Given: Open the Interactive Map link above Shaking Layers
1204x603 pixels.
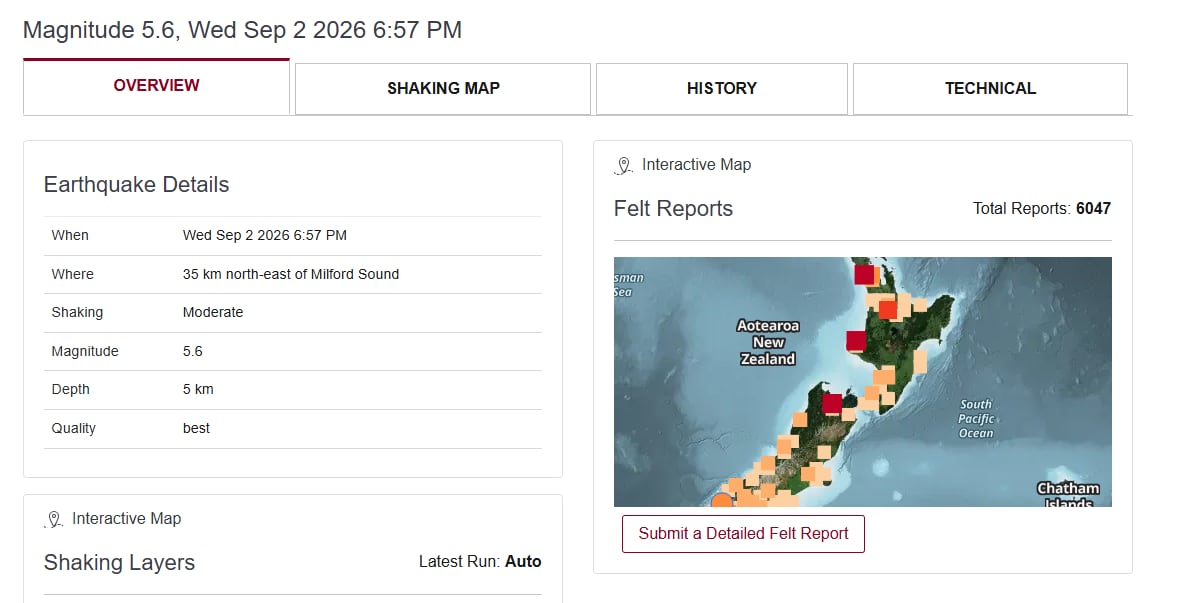Looking at the screenshot, I should pyautogui.click(x=126, y=519).
